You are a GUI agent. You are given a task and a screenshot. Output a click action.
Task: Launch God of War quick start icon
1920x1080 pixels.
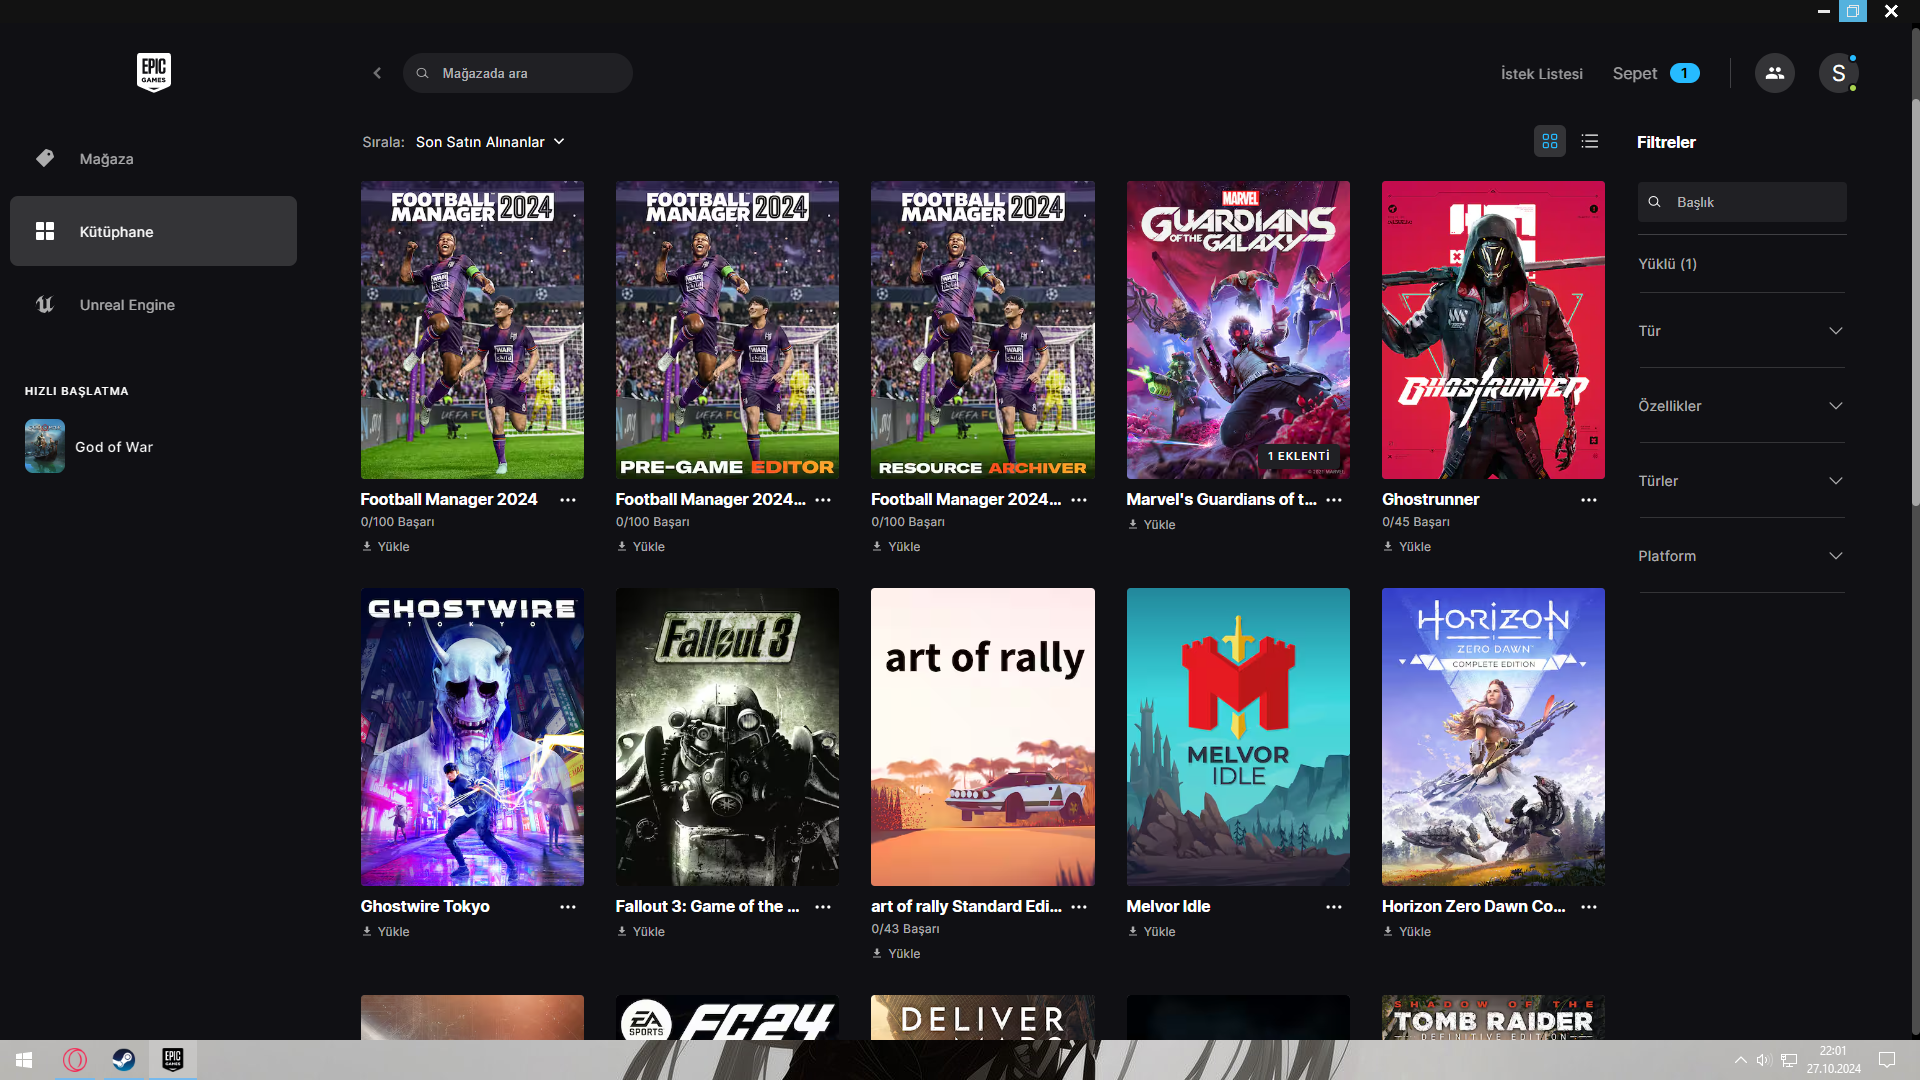click(x=45, y=446)
